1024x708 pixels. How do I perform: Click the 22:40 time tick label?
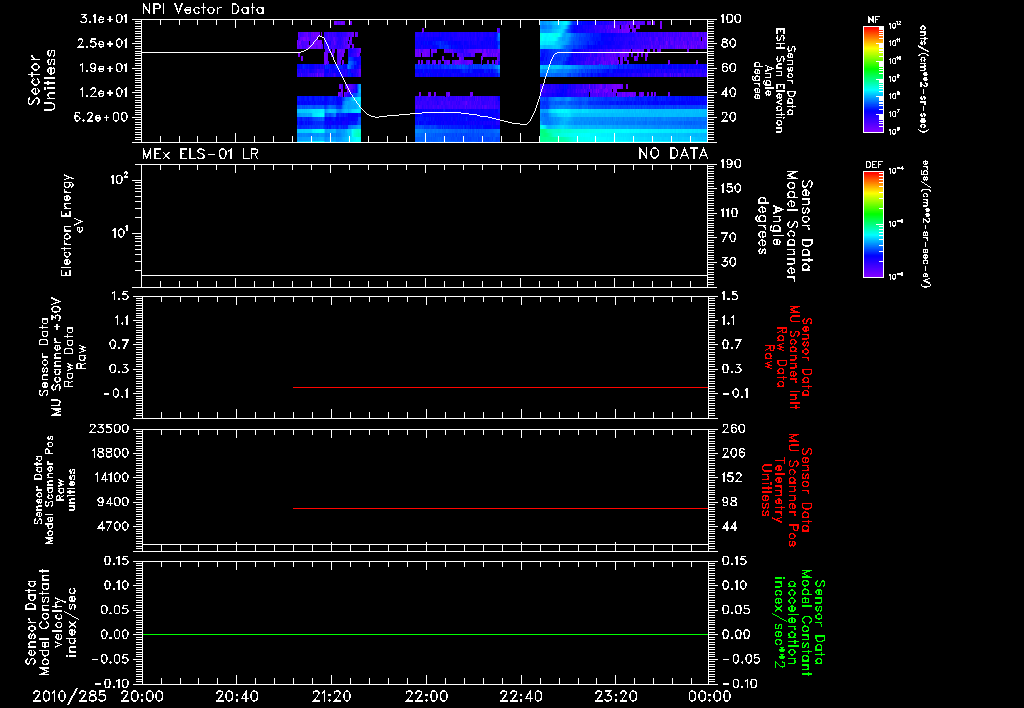click(520, 696)
